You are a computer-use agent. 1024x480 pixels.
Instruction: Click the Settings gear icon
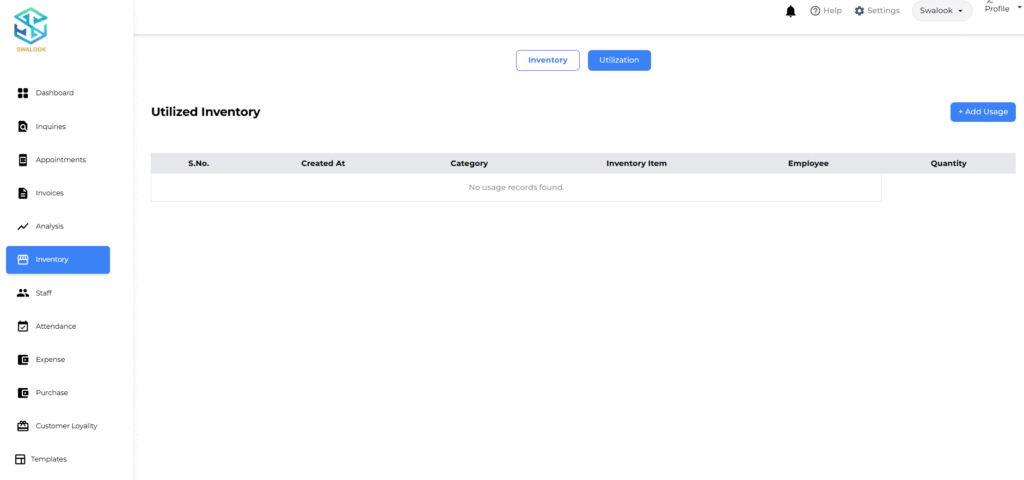point(859,11)
